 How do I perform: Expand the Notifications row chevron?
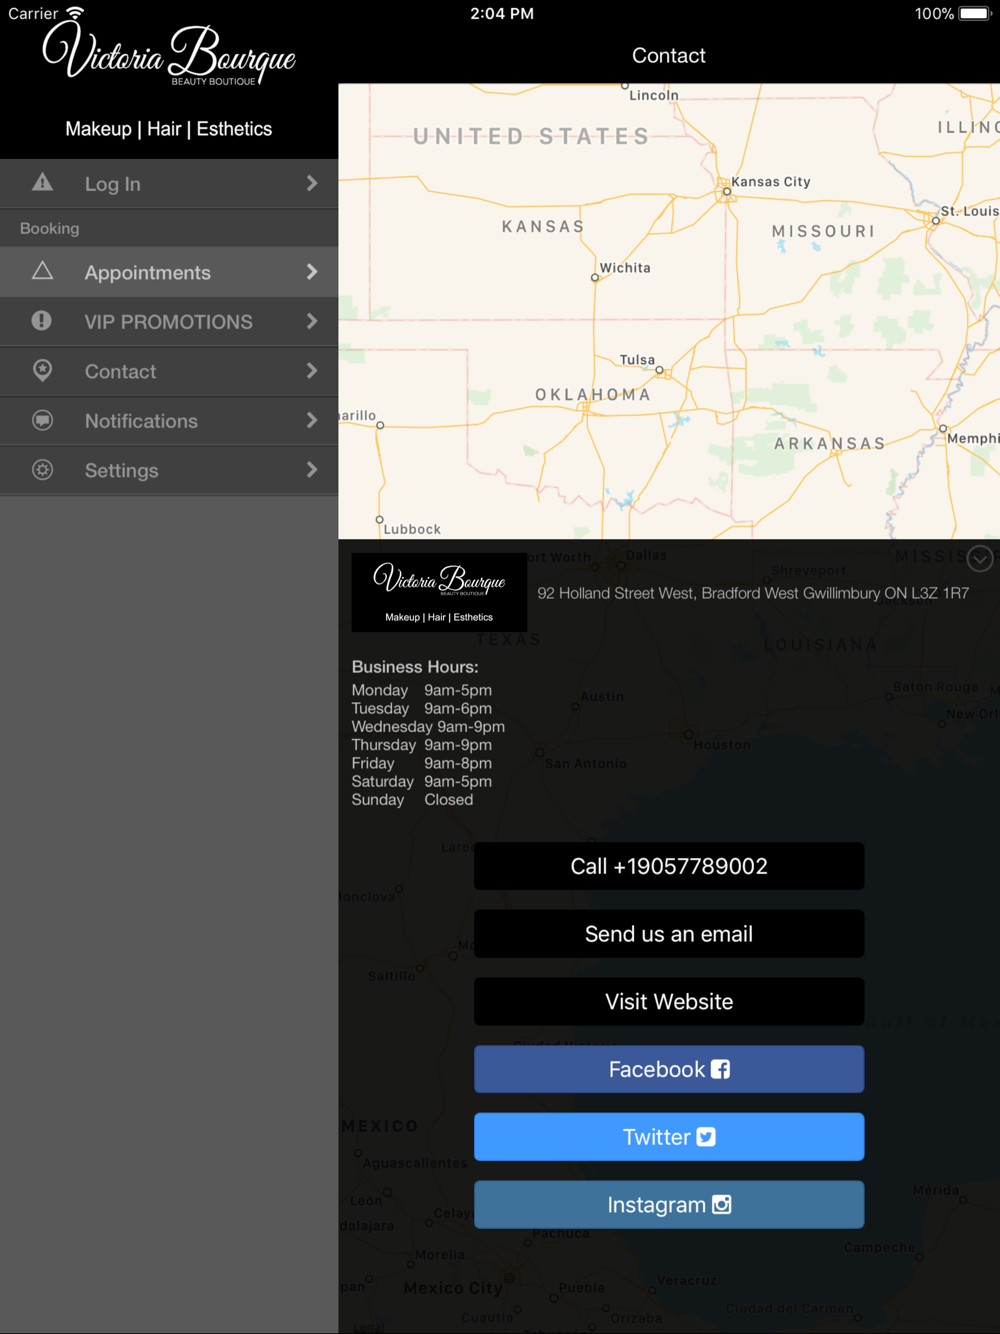click(x=312, y=420)
